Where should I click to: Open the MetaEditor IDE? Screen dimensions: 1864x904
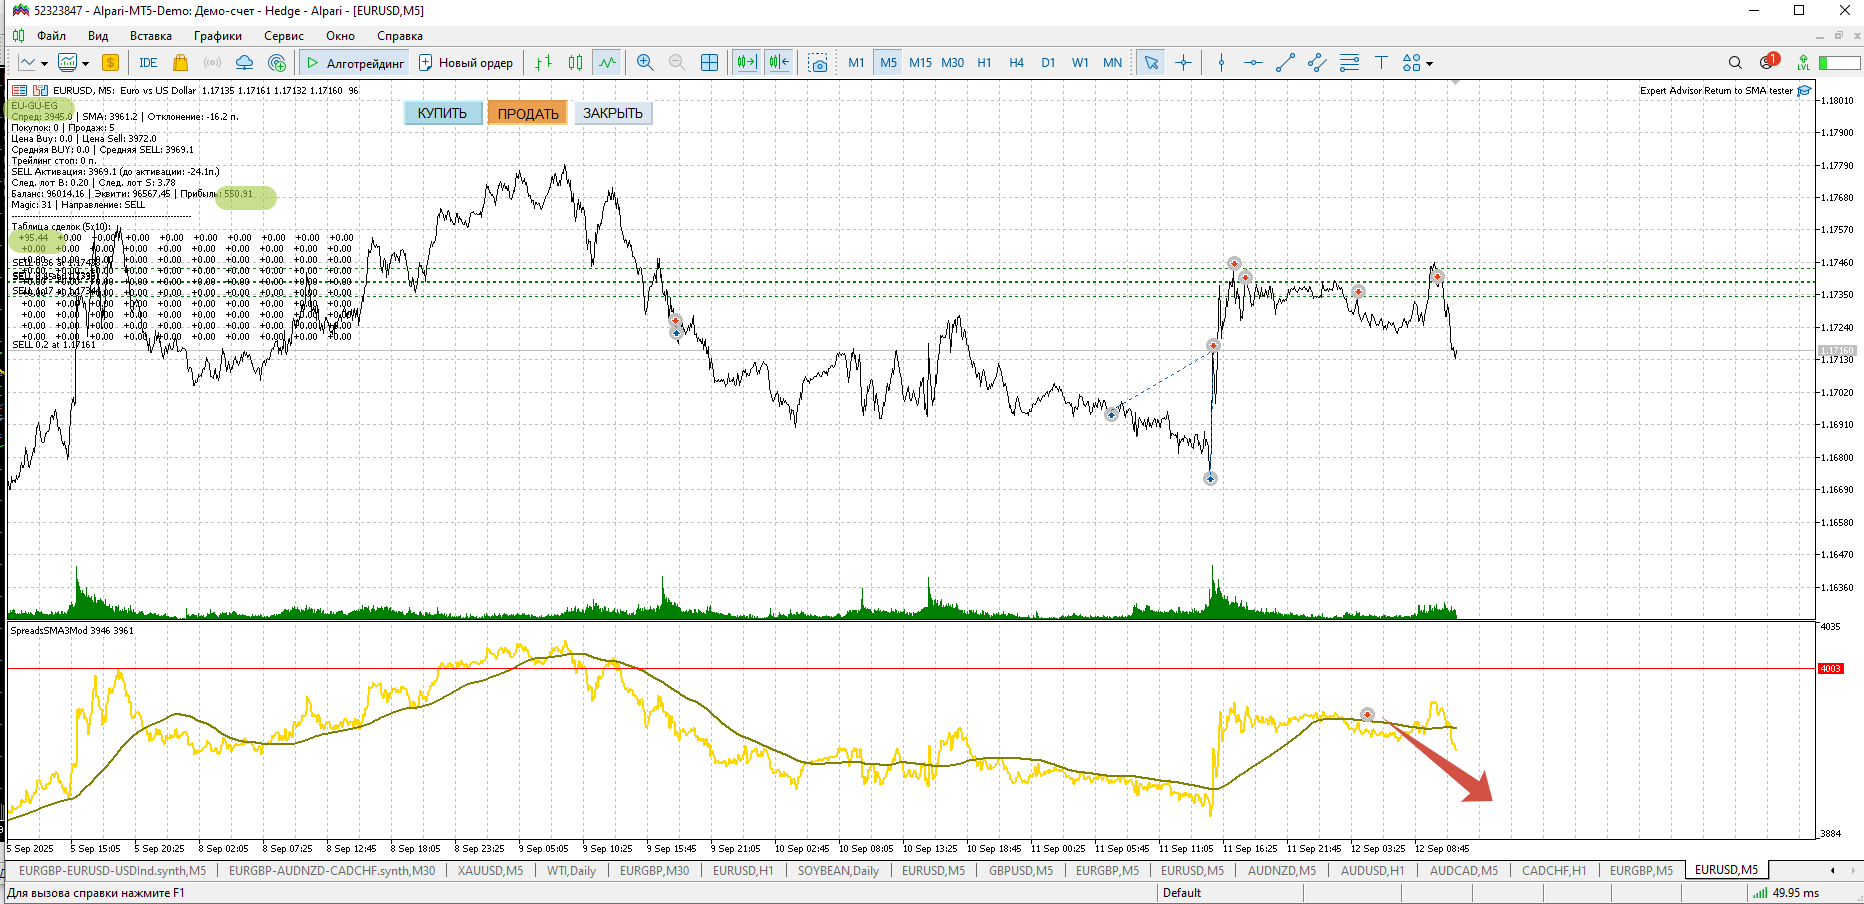(x=148, y=63)
